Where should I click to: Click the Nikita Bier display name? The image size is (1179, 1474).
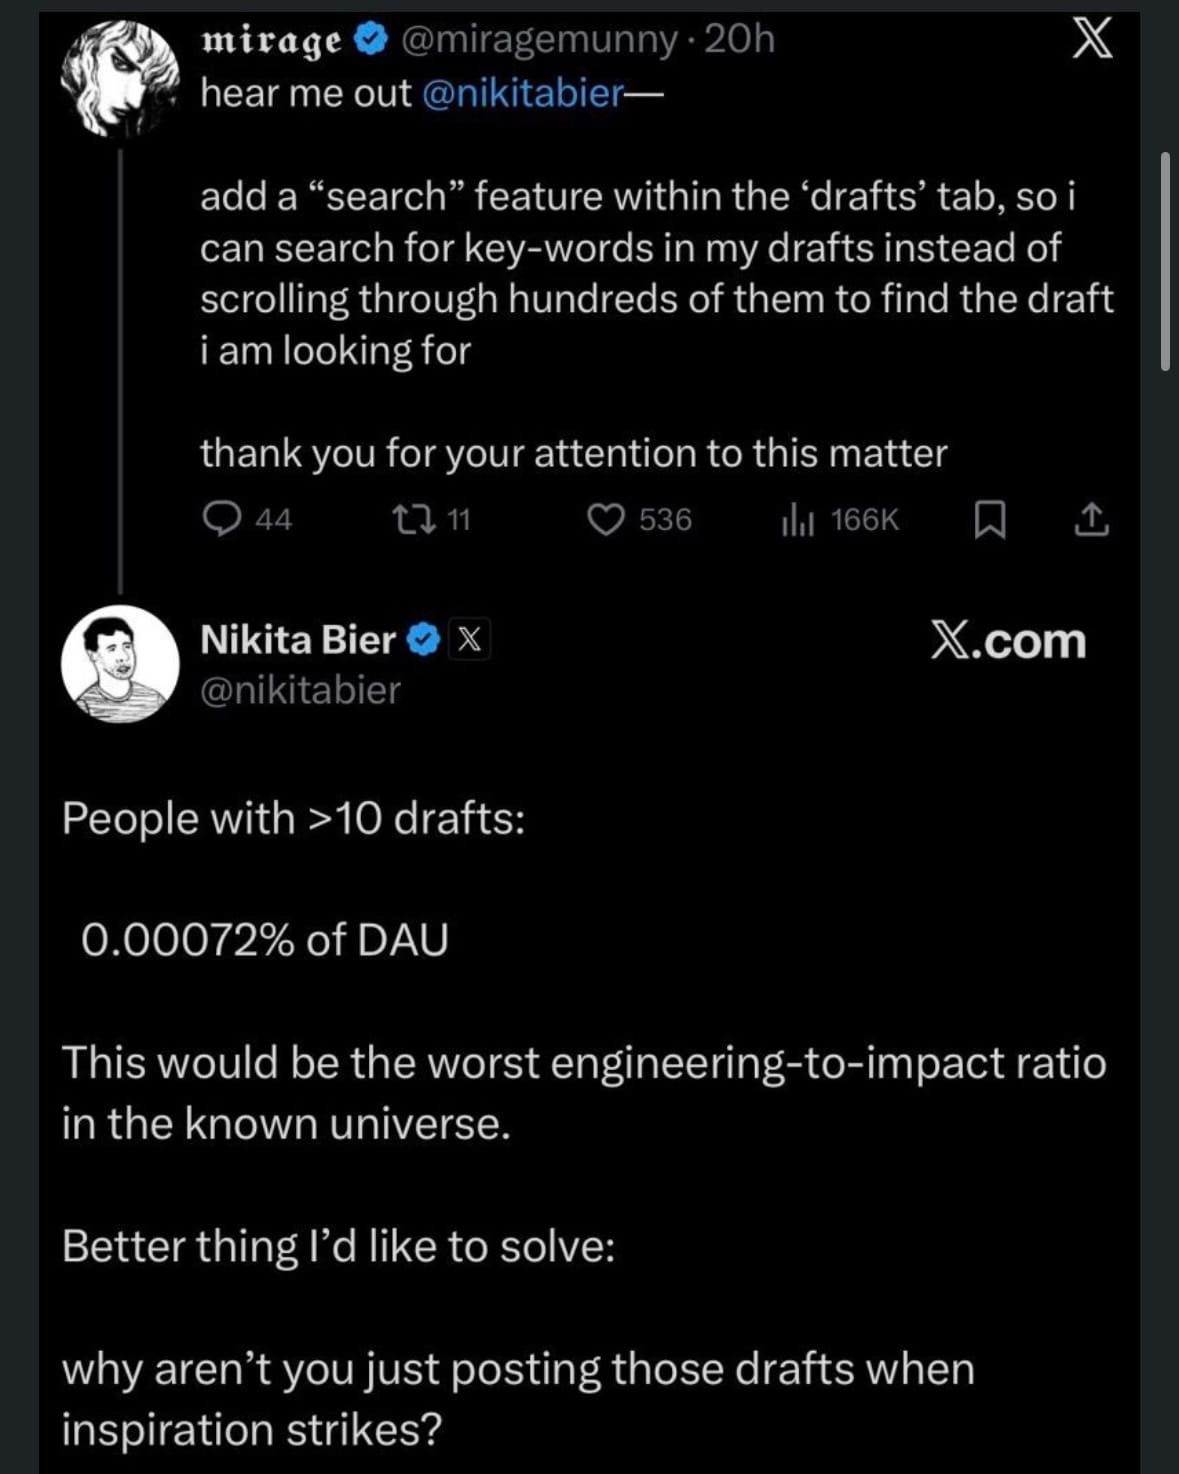pyautogui.click(x=298, y=639)
